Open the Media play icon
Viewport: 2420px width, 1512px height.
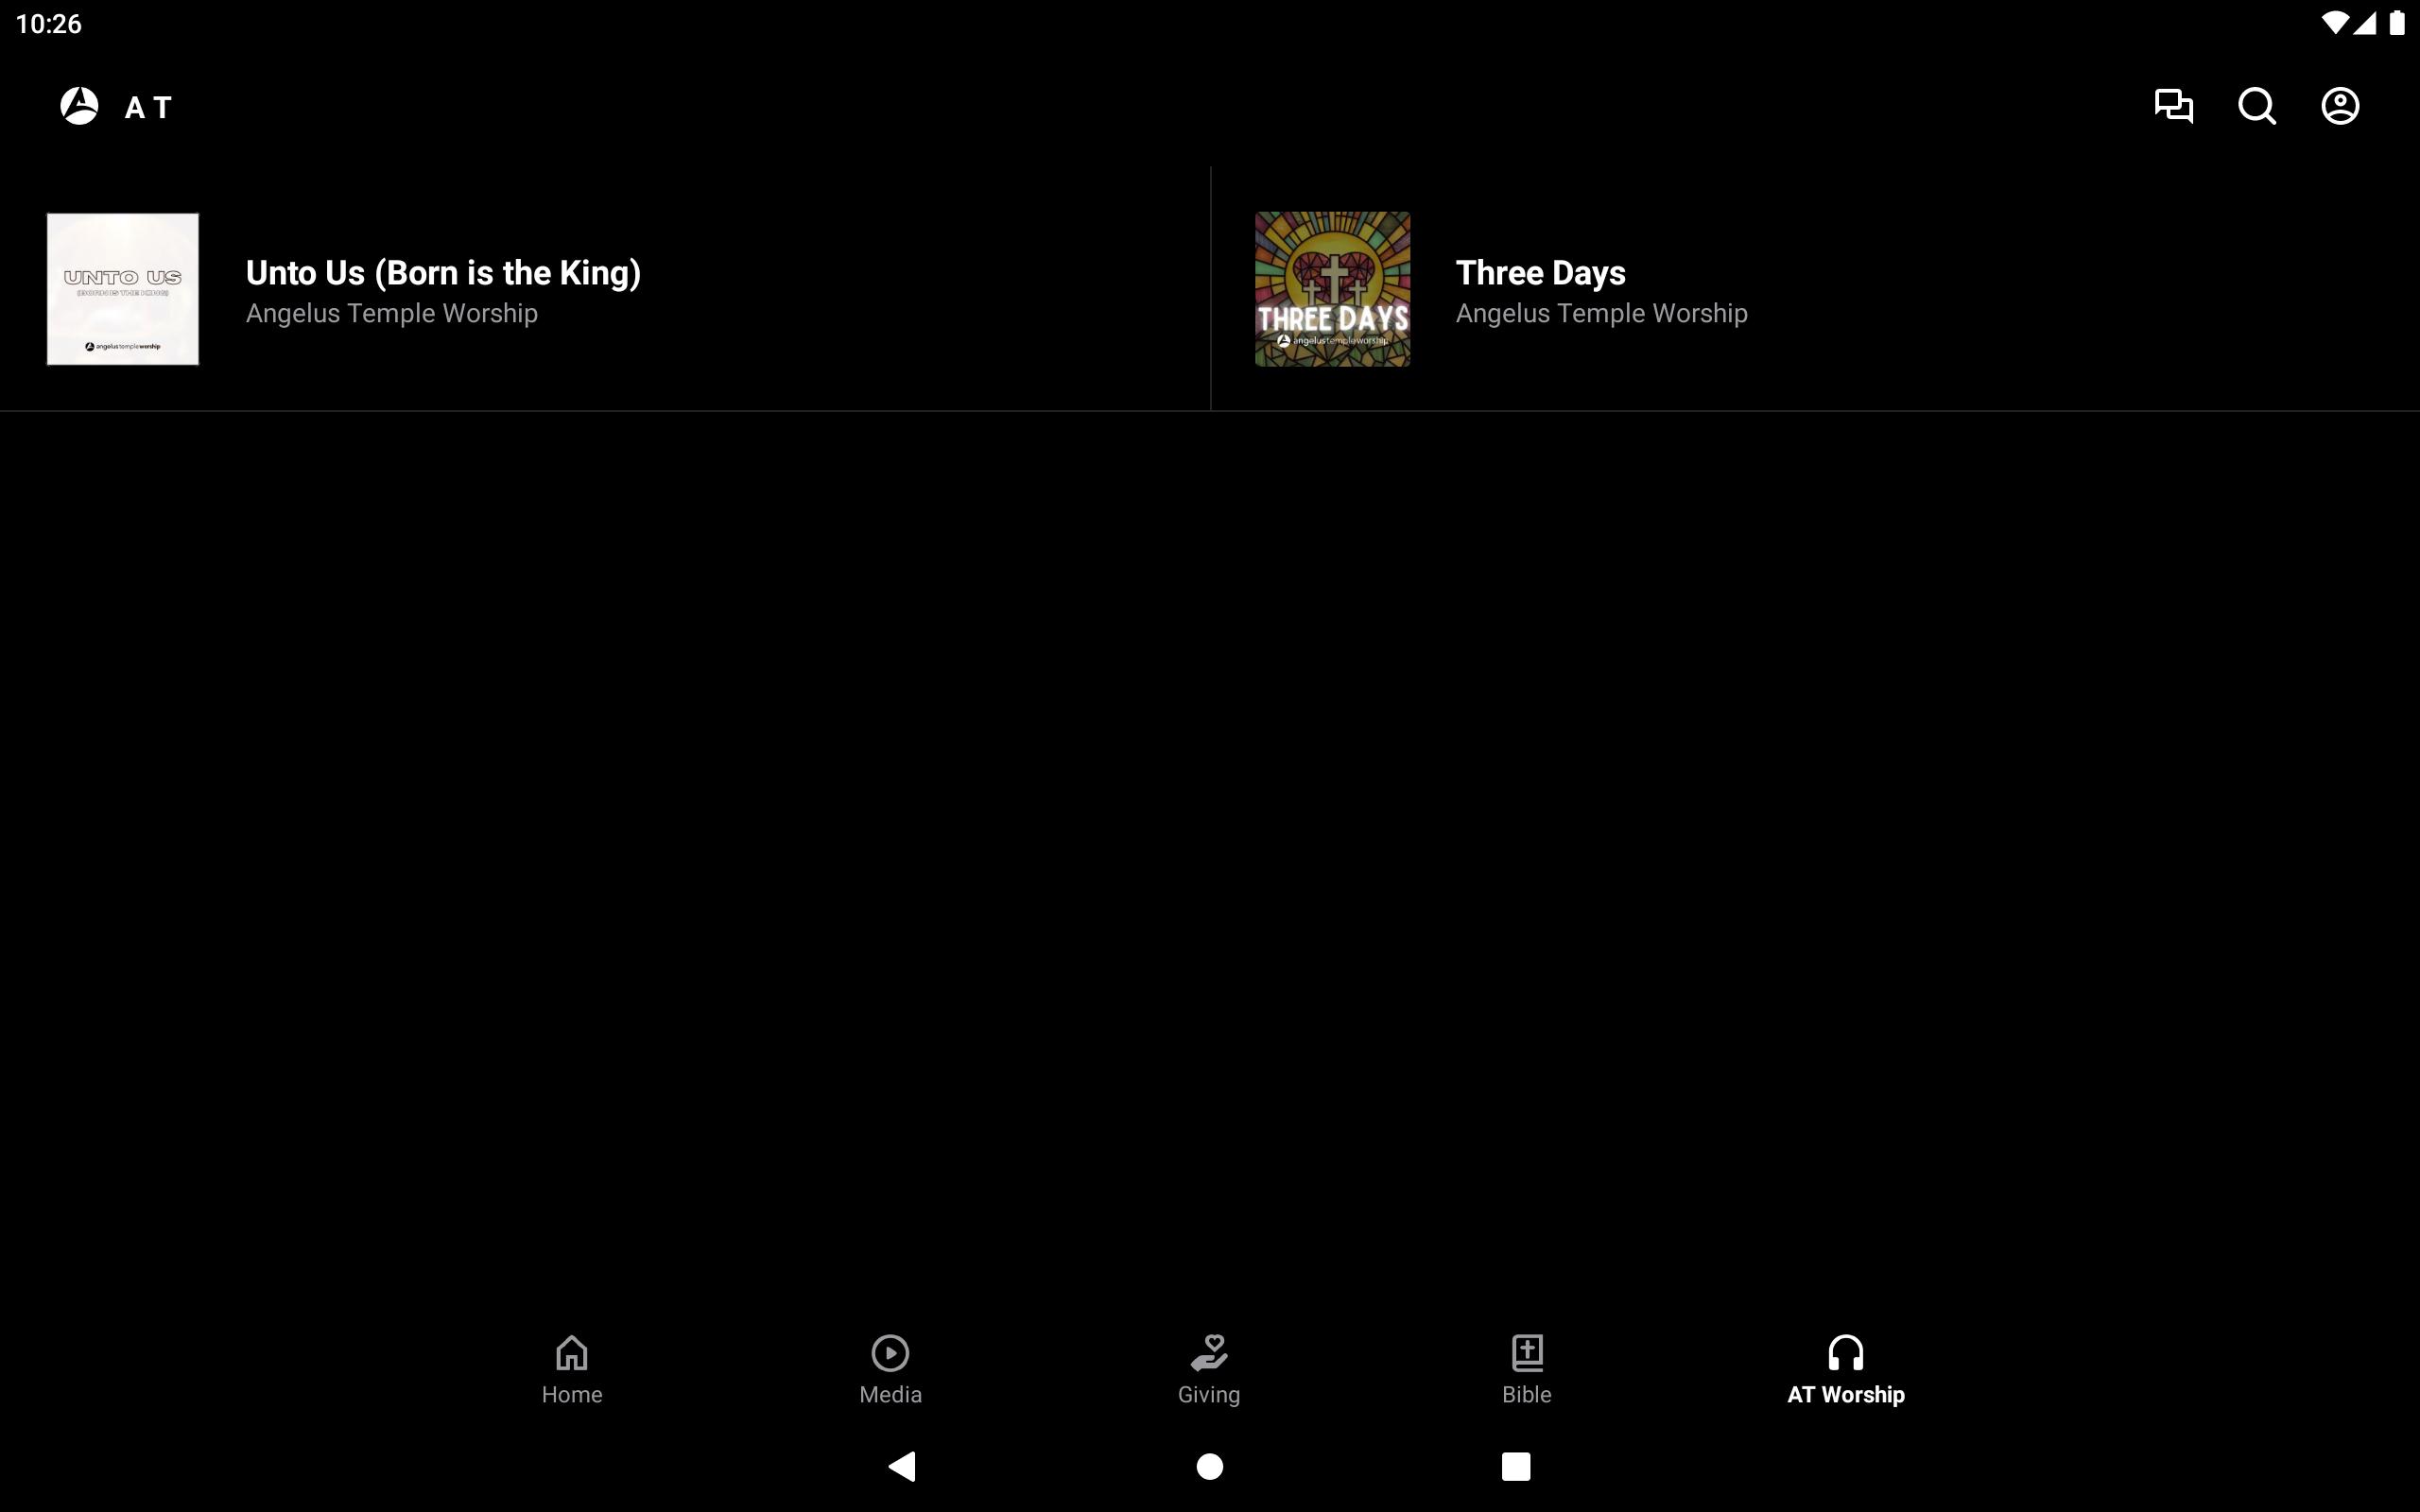[890, 1353]
